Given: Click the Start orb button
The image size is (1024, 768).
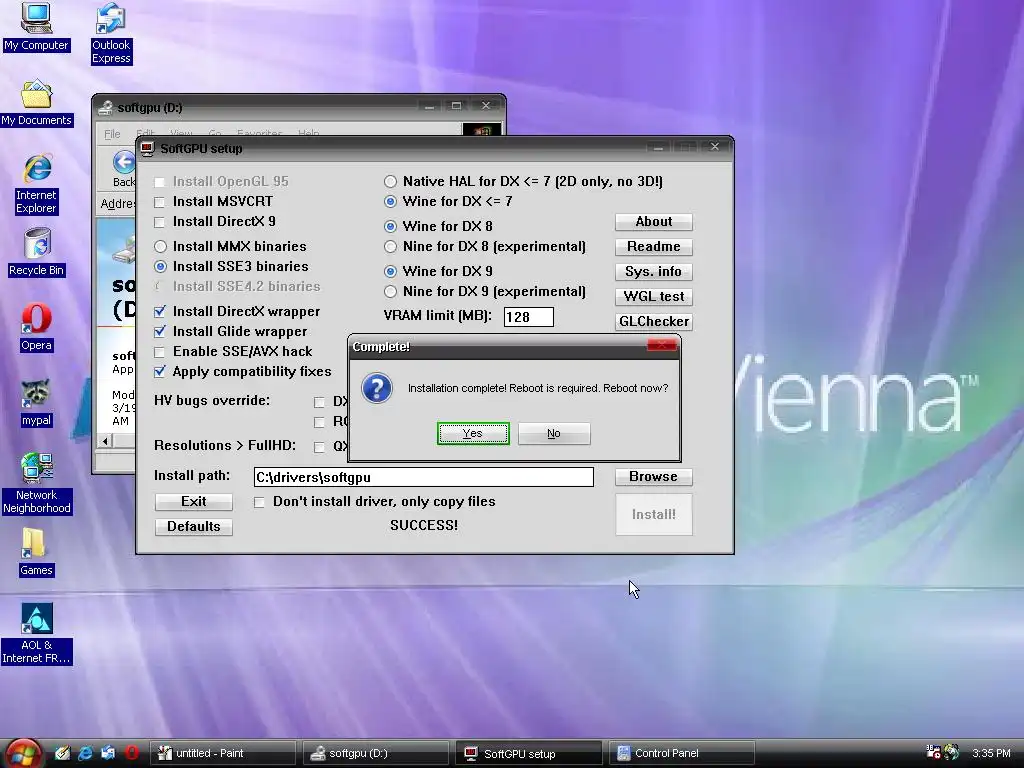Looking at the screenshot, I should tap(24, 753).
